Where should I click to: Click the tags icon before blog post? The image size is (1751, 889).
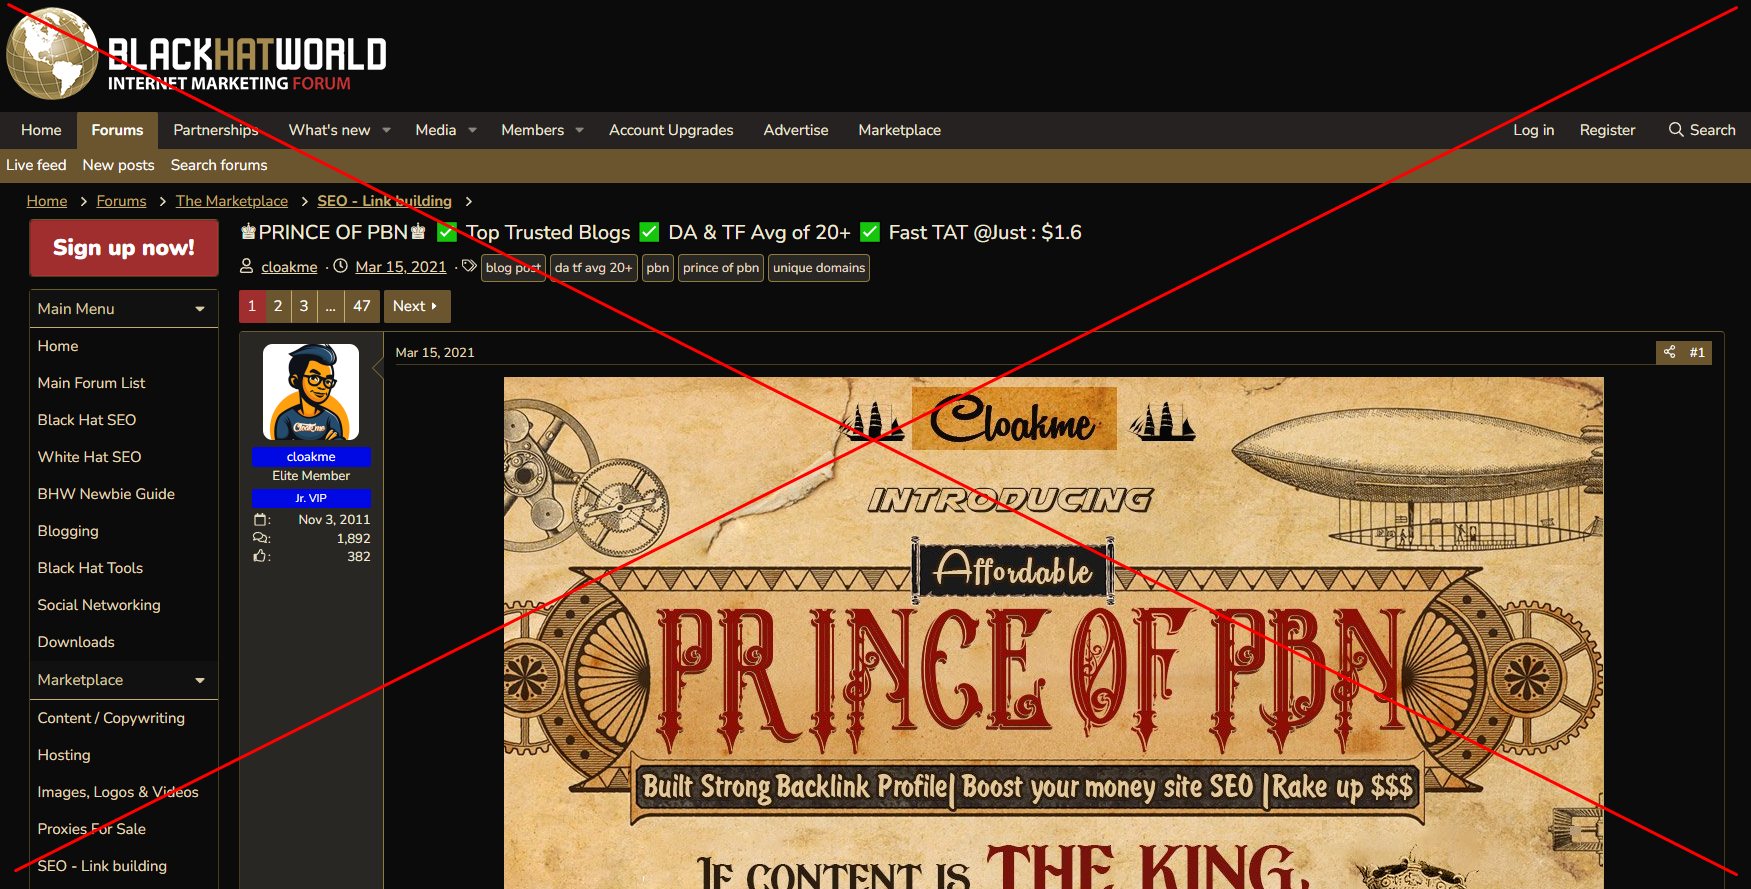click(x=469, y=266)
